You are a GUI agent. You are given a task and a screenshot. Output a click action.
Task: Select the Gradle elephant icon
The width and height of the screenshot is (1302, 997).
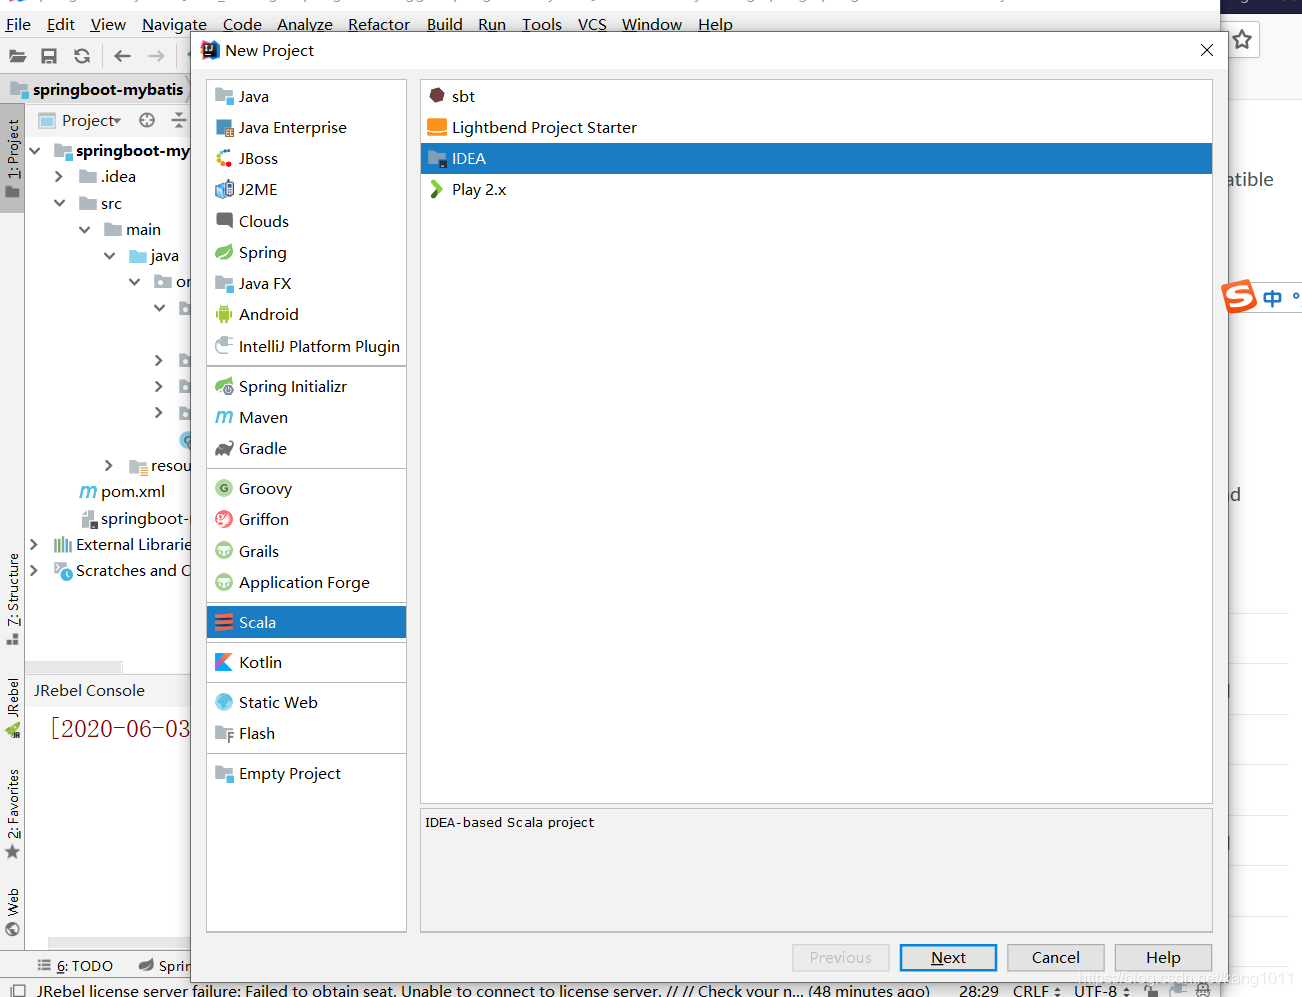224,448
